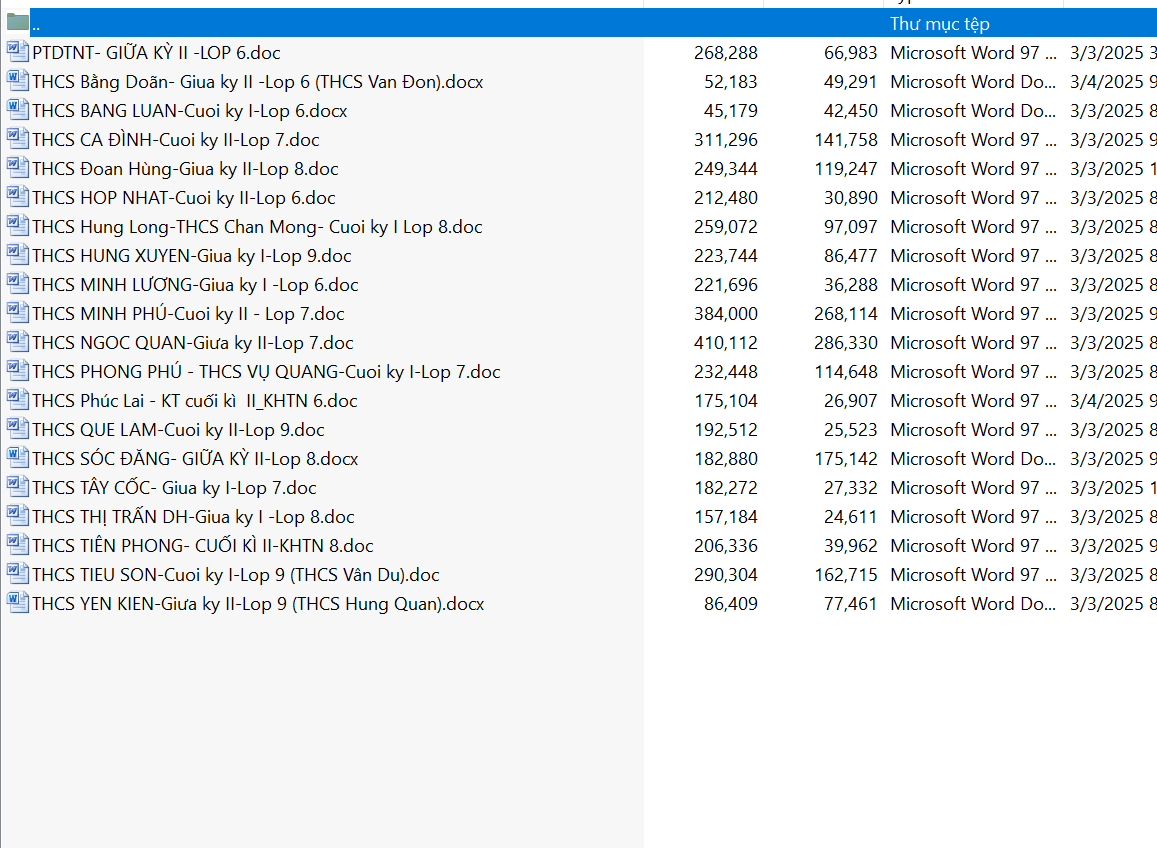
Task: Select THCS TIÊN PHONG- CUỐI KÌ II file
Action: click(202, 546)
